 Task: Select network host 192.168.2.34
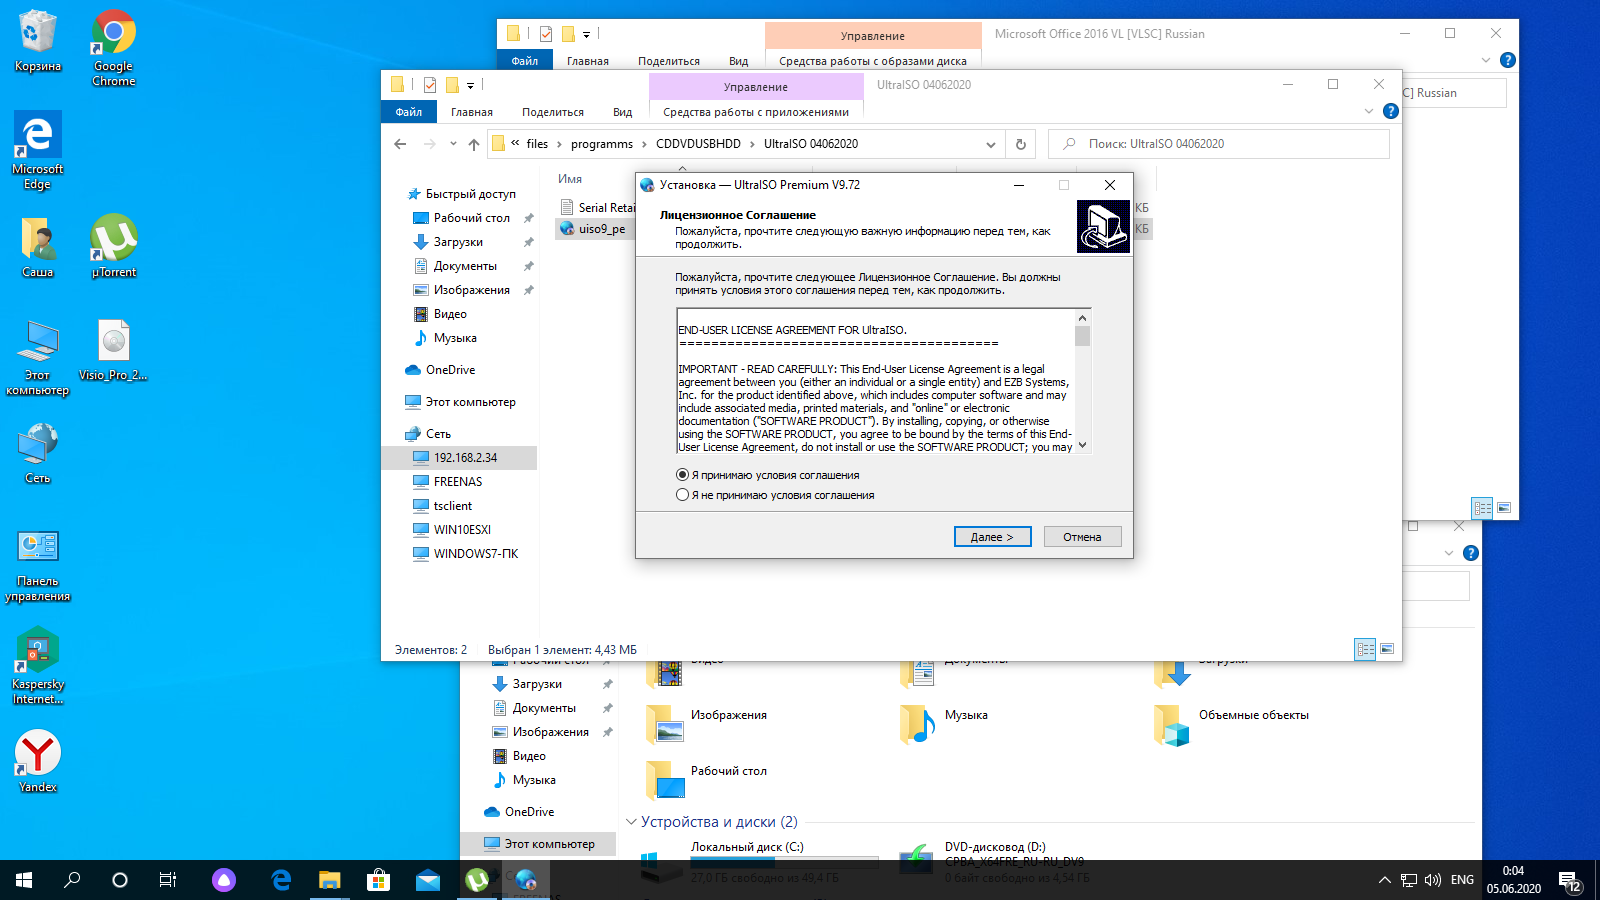point(459,458)
